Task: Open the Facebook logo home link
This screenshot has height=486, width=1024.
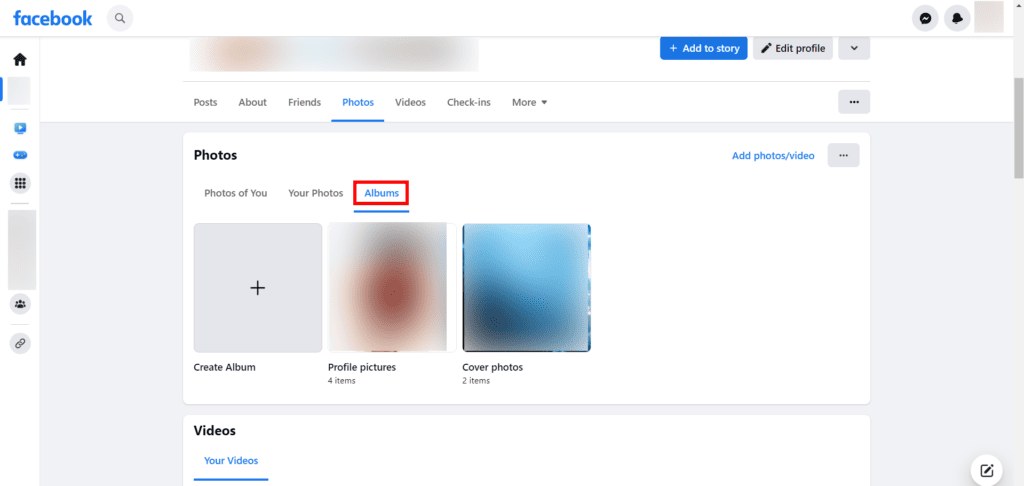Action: coord(53,18)
